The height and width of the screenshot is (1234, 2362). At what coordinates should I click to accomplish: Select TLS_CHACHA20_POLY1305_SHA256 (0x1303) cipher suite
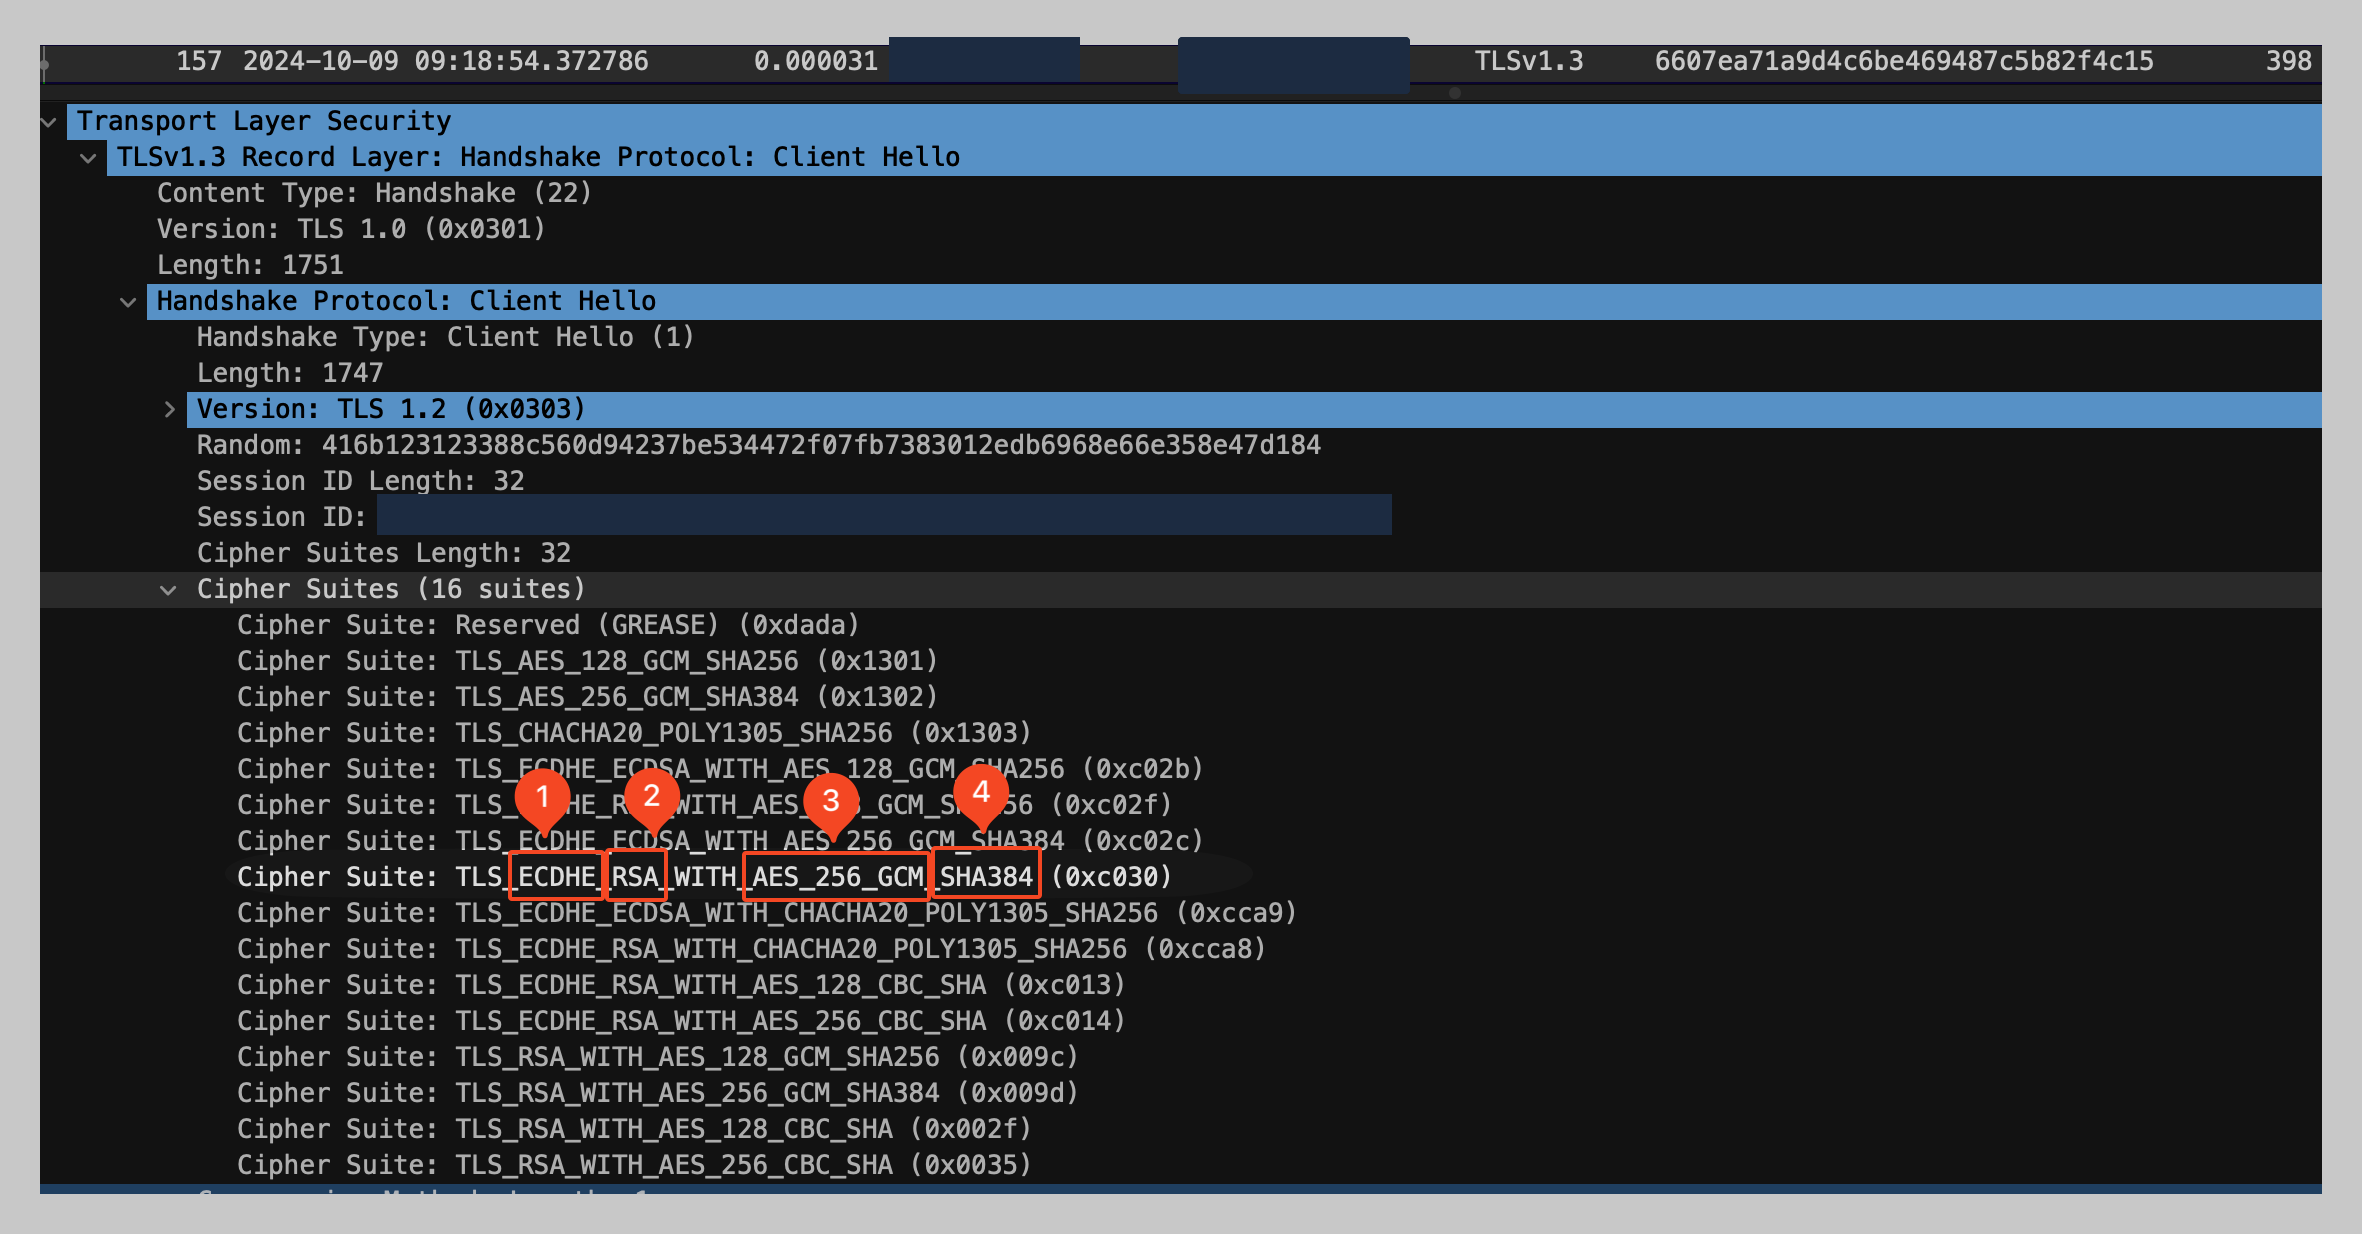click(634, 733)
